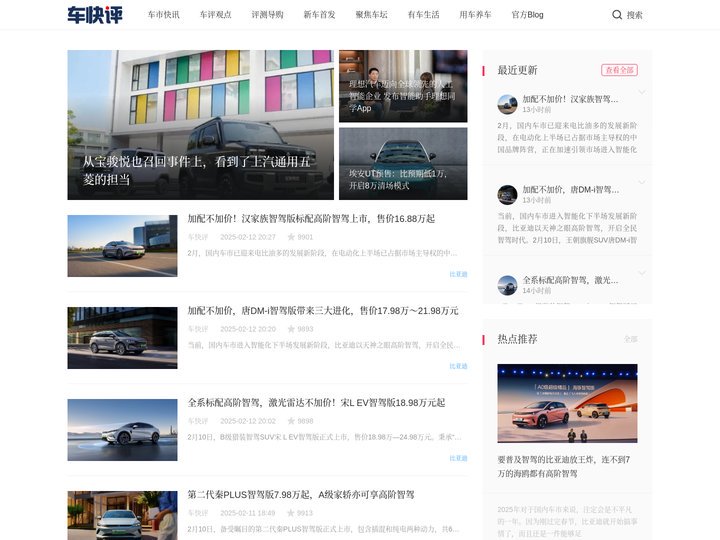The height and width of the screenshot is (540, 720).
Task: Click 车快评 author under 汉家族 article
Action: (x=198, y=237)
